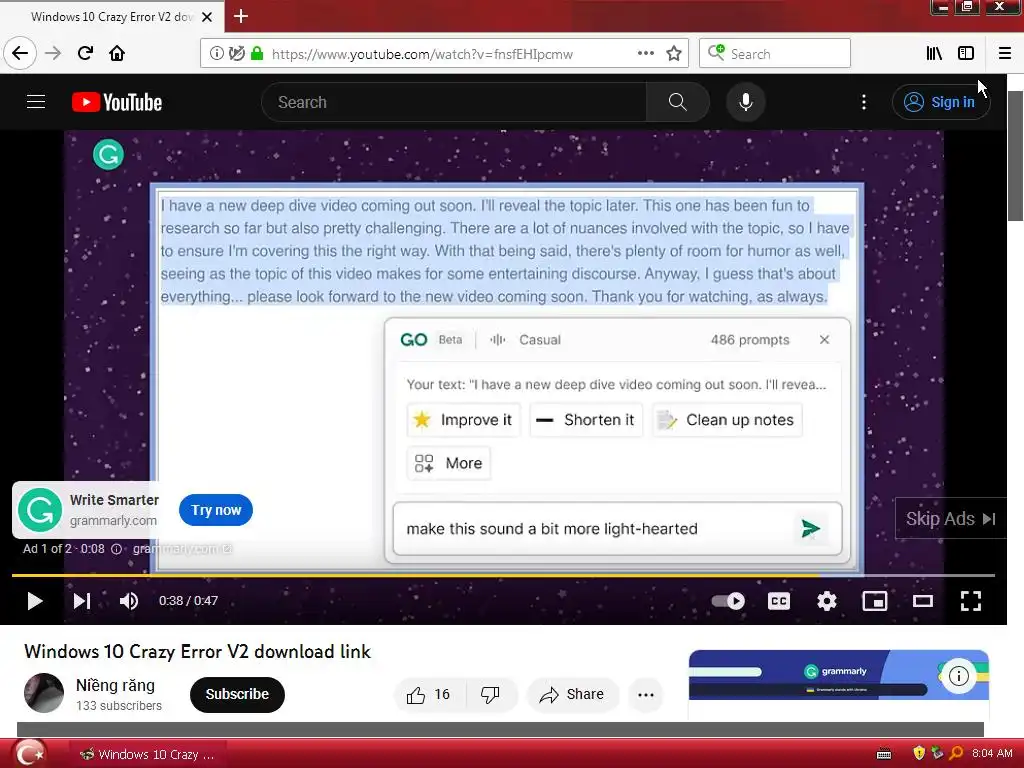Enter full screen mode

[x=970, y=601]
